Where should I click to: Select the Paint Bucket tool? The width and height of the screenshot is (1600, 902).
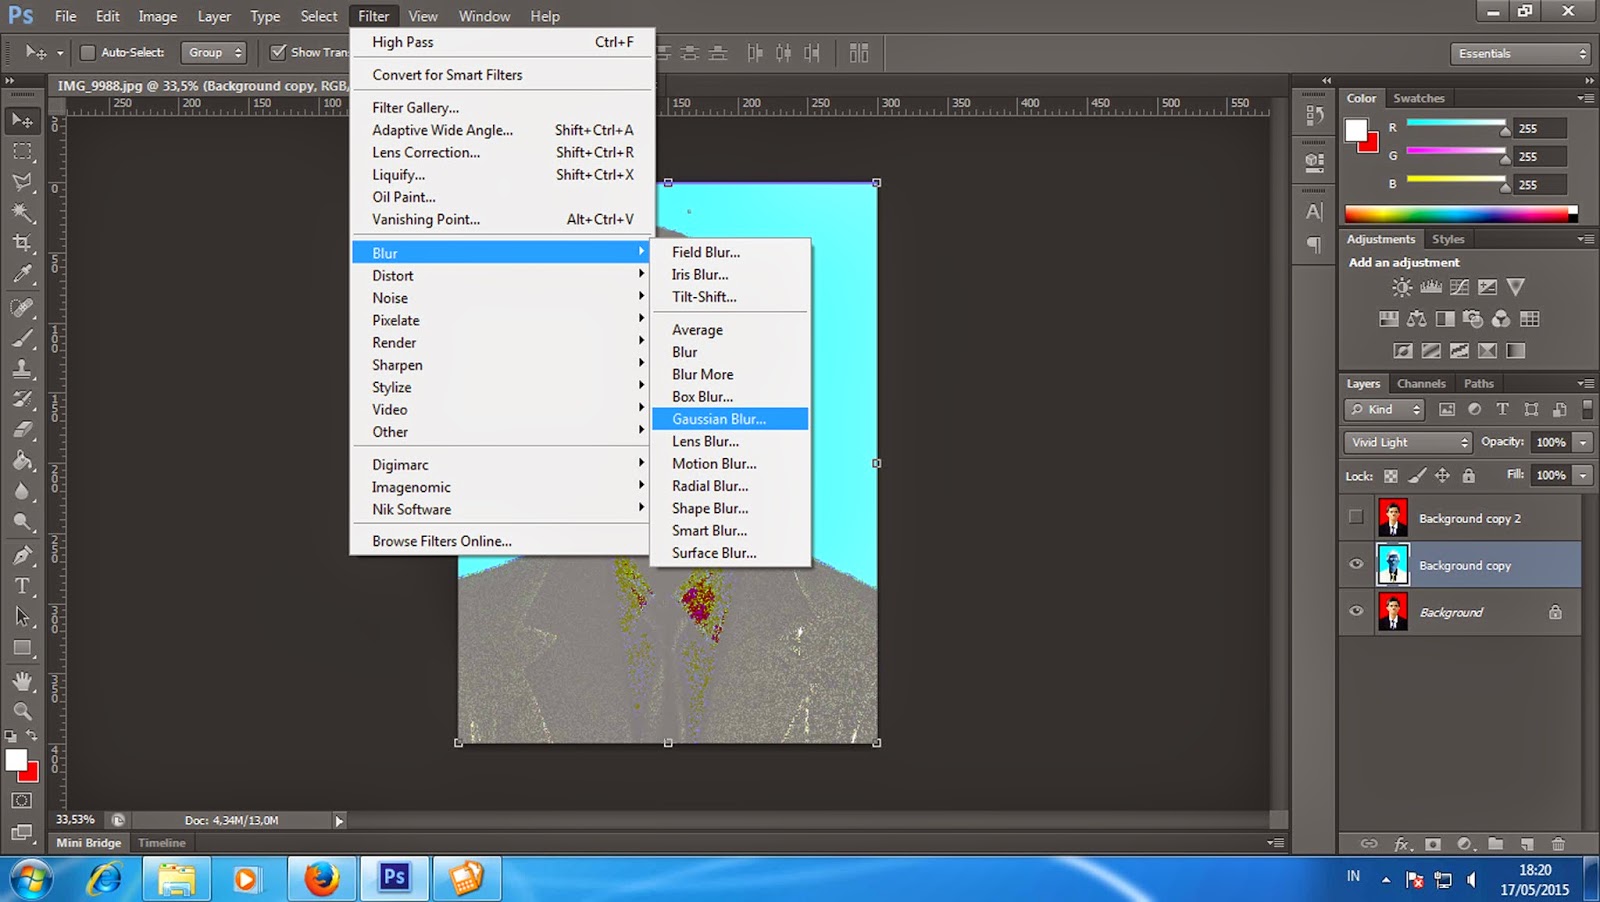[x=22, y=461]
